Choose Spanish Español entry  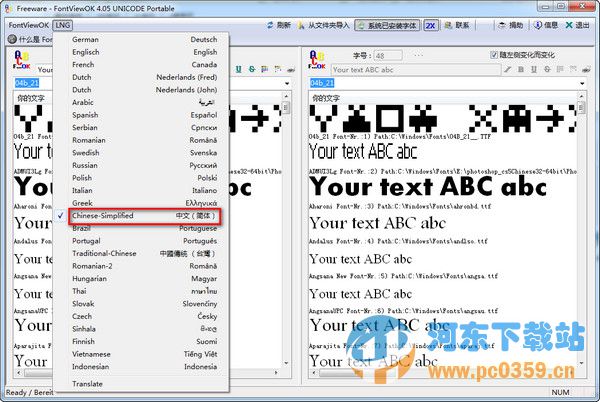(x=145, y=115)
